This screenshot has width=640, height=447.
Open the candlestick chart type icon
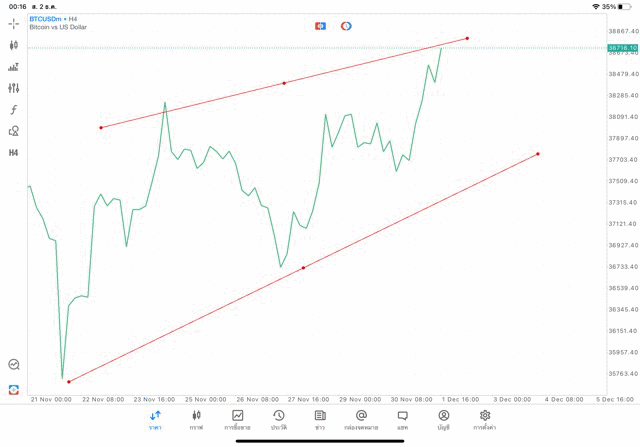click(14, 45)
